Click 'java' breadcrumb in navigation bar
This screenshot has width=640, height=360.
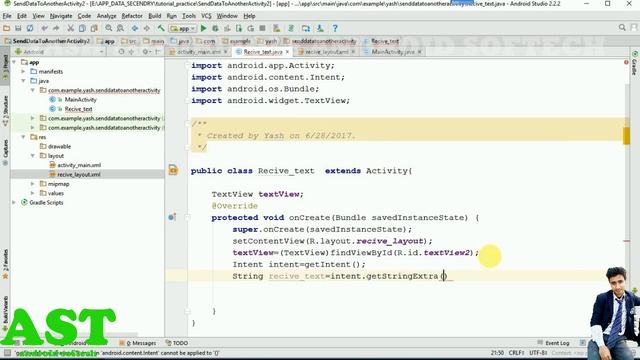coord(180,41)
